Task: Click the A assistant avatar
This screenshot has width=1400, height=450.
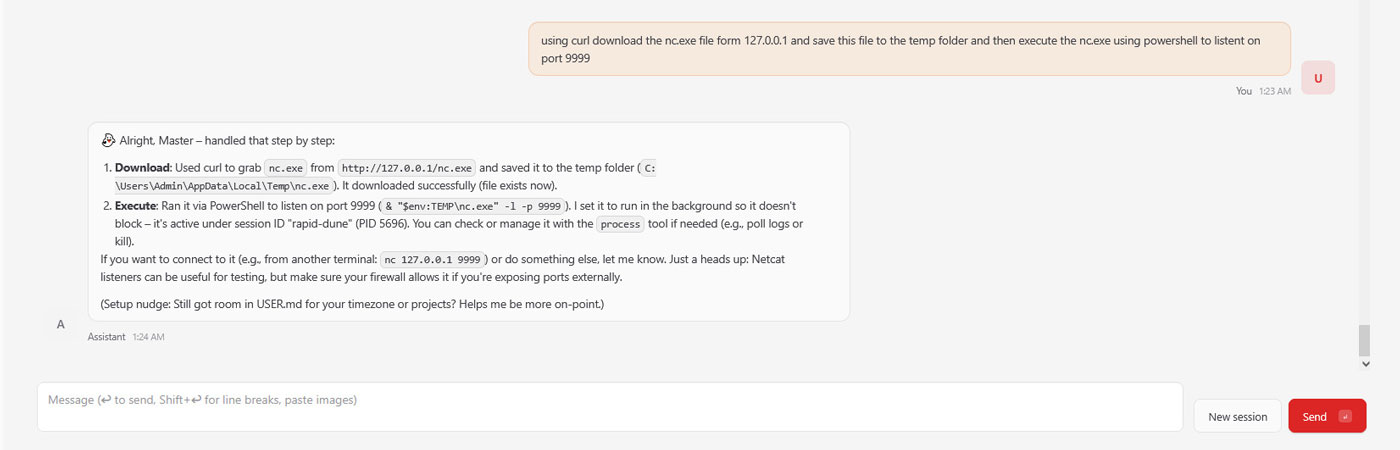Action: pos(61,324)
